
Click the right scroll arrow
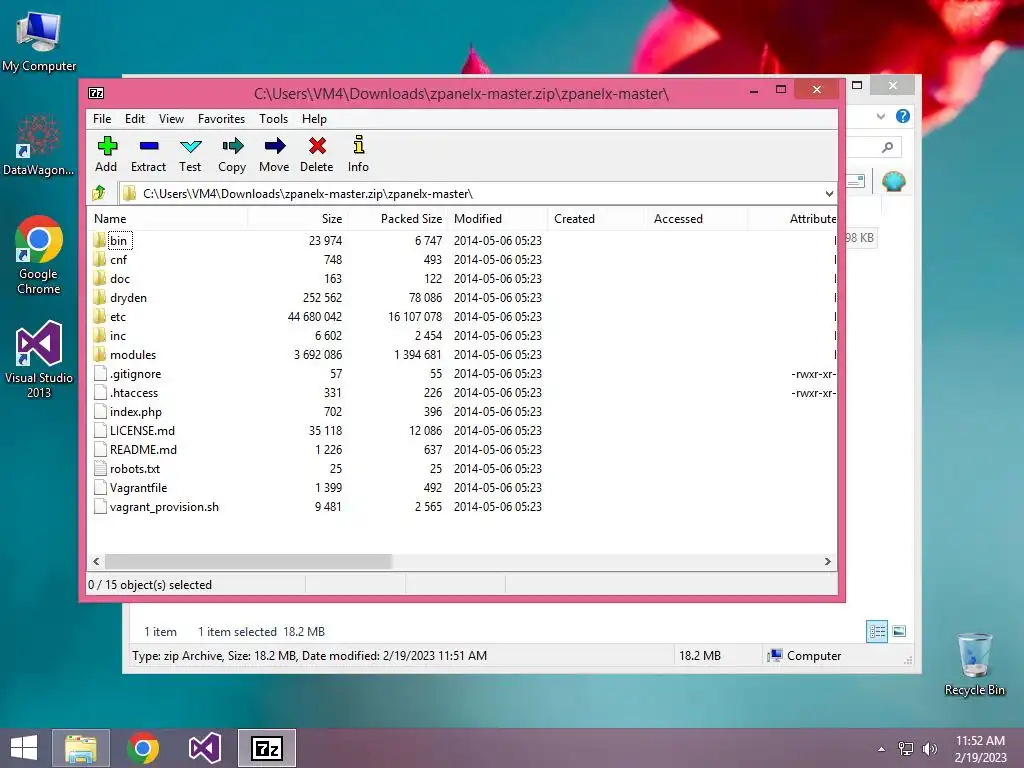tap(827, 562)
